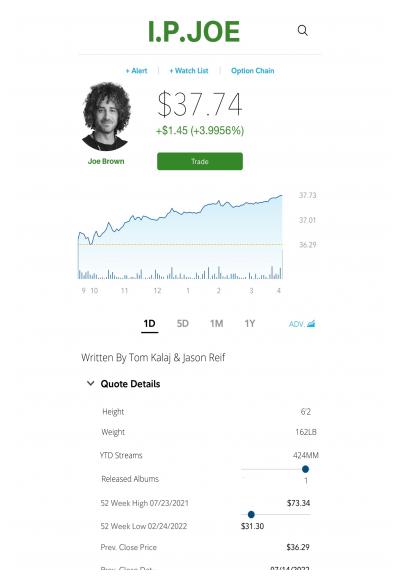Click the I.P.JOE logo header

click(194, 32)
